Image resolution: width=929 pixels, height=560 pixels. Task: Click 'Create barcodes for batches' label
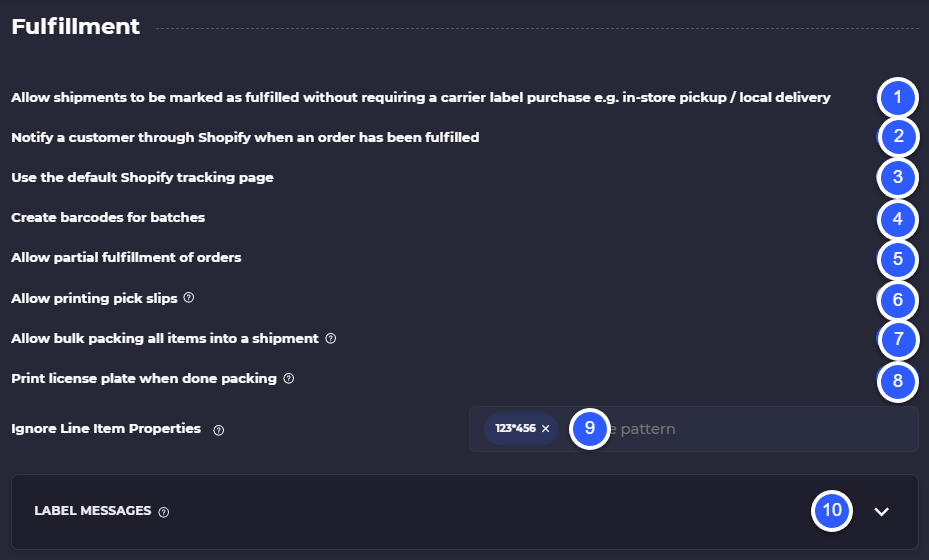tap(108, 217)
